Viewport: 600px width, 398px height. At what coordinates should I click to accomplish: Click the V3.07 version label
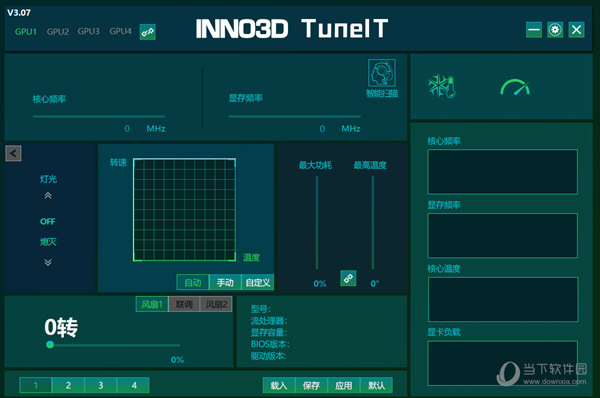point(19,13)
